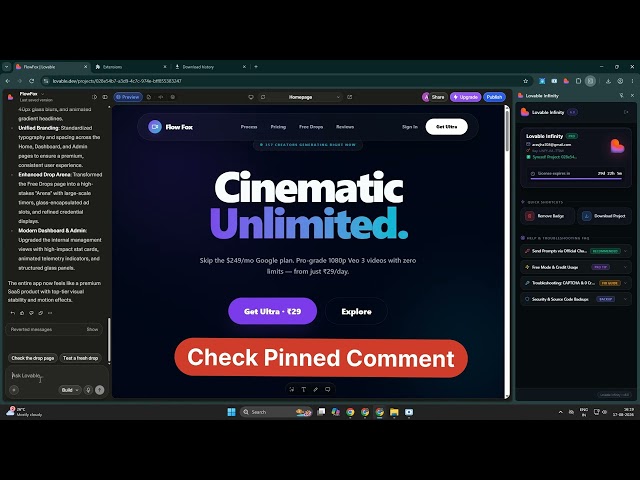Click the send arrow button in chat box

pyautogui.click(x=100, y=390)
